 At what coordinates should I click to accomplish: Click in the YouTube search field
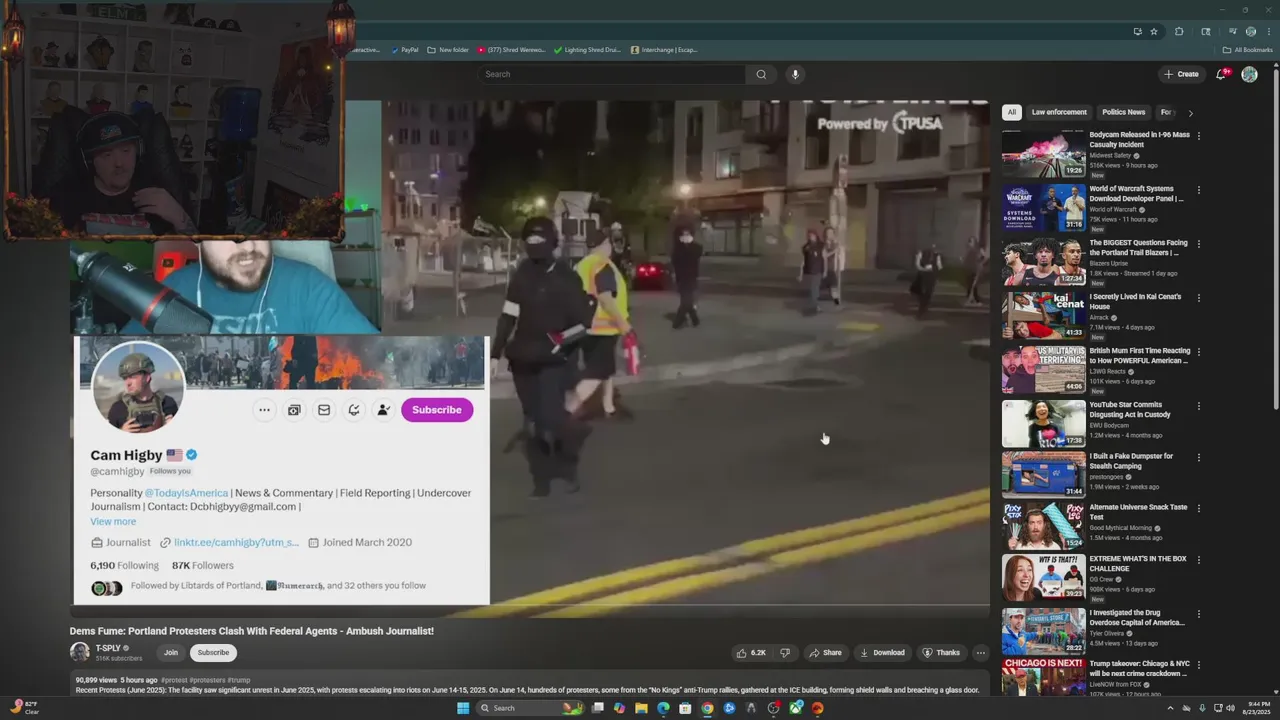tap(611, 74)
